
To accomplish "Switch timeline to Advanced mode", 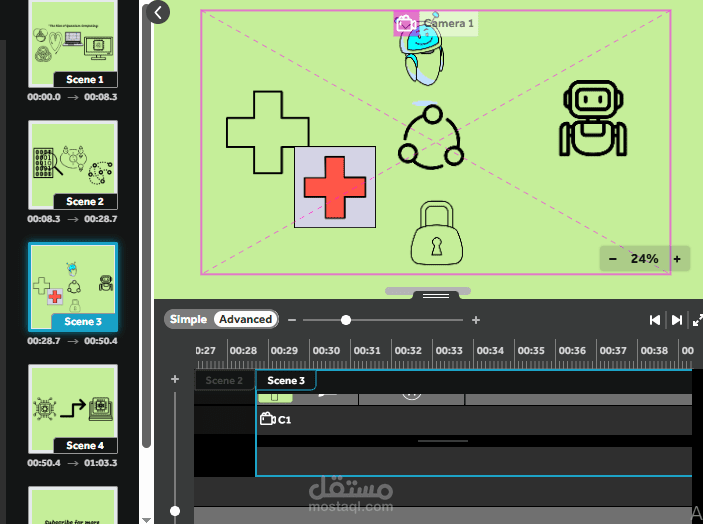I will (246, 319).
